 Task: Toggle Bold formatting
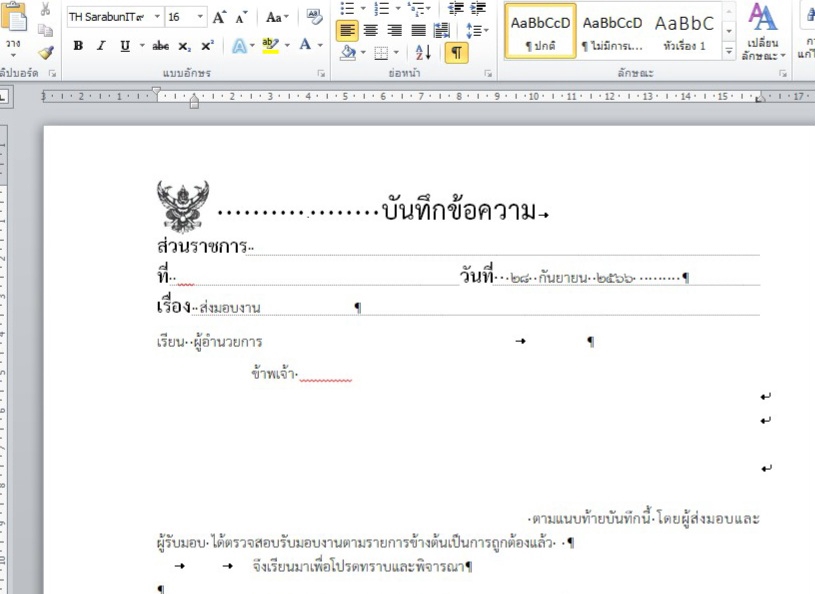pyautogui.click(x=78, y=46)
